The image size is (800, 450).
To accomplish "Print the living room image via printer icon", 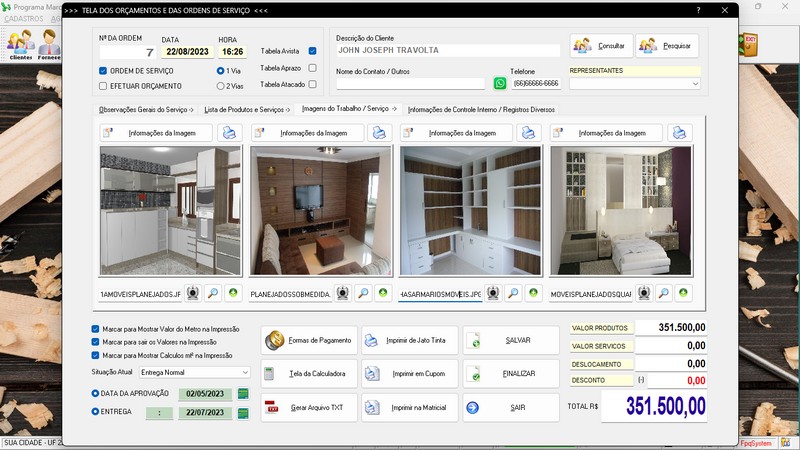I will click(379, 133).
